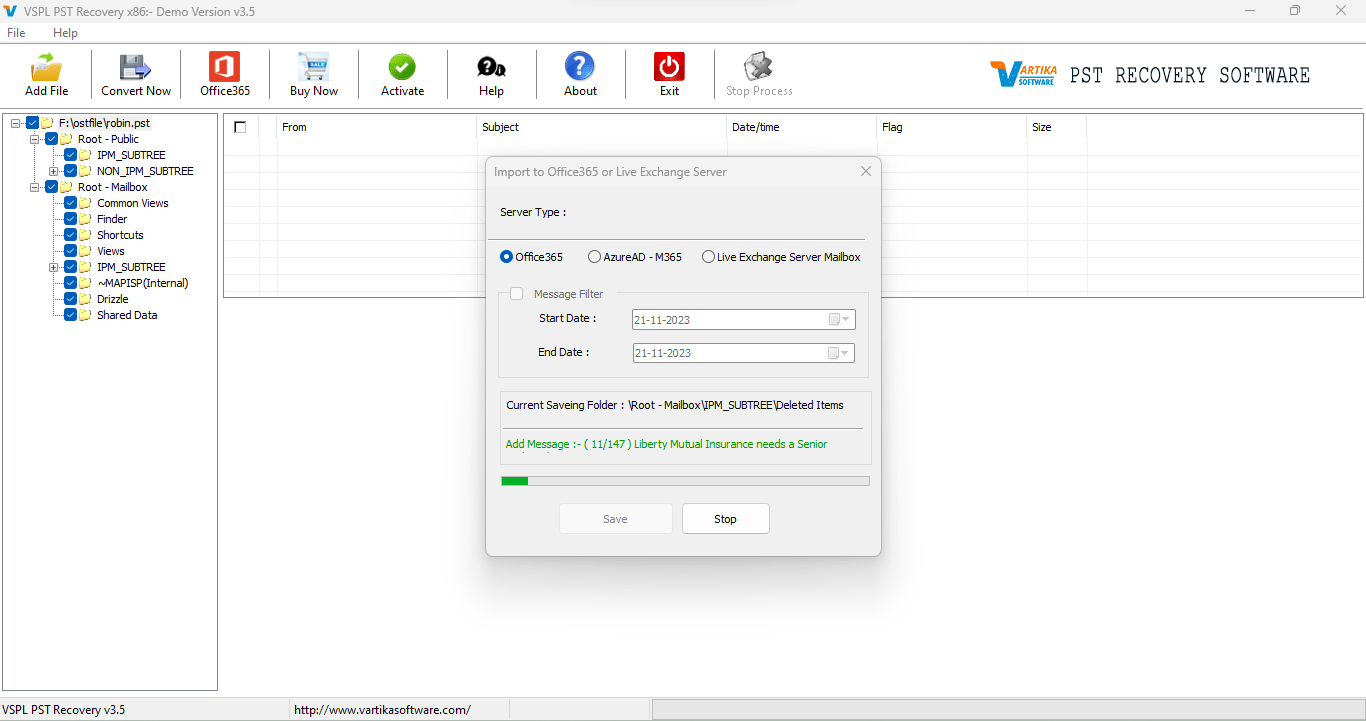Toggle the ~MAPISP(Internal) checkbox
Screen dimensions: 1366x721
click(70, 283)
